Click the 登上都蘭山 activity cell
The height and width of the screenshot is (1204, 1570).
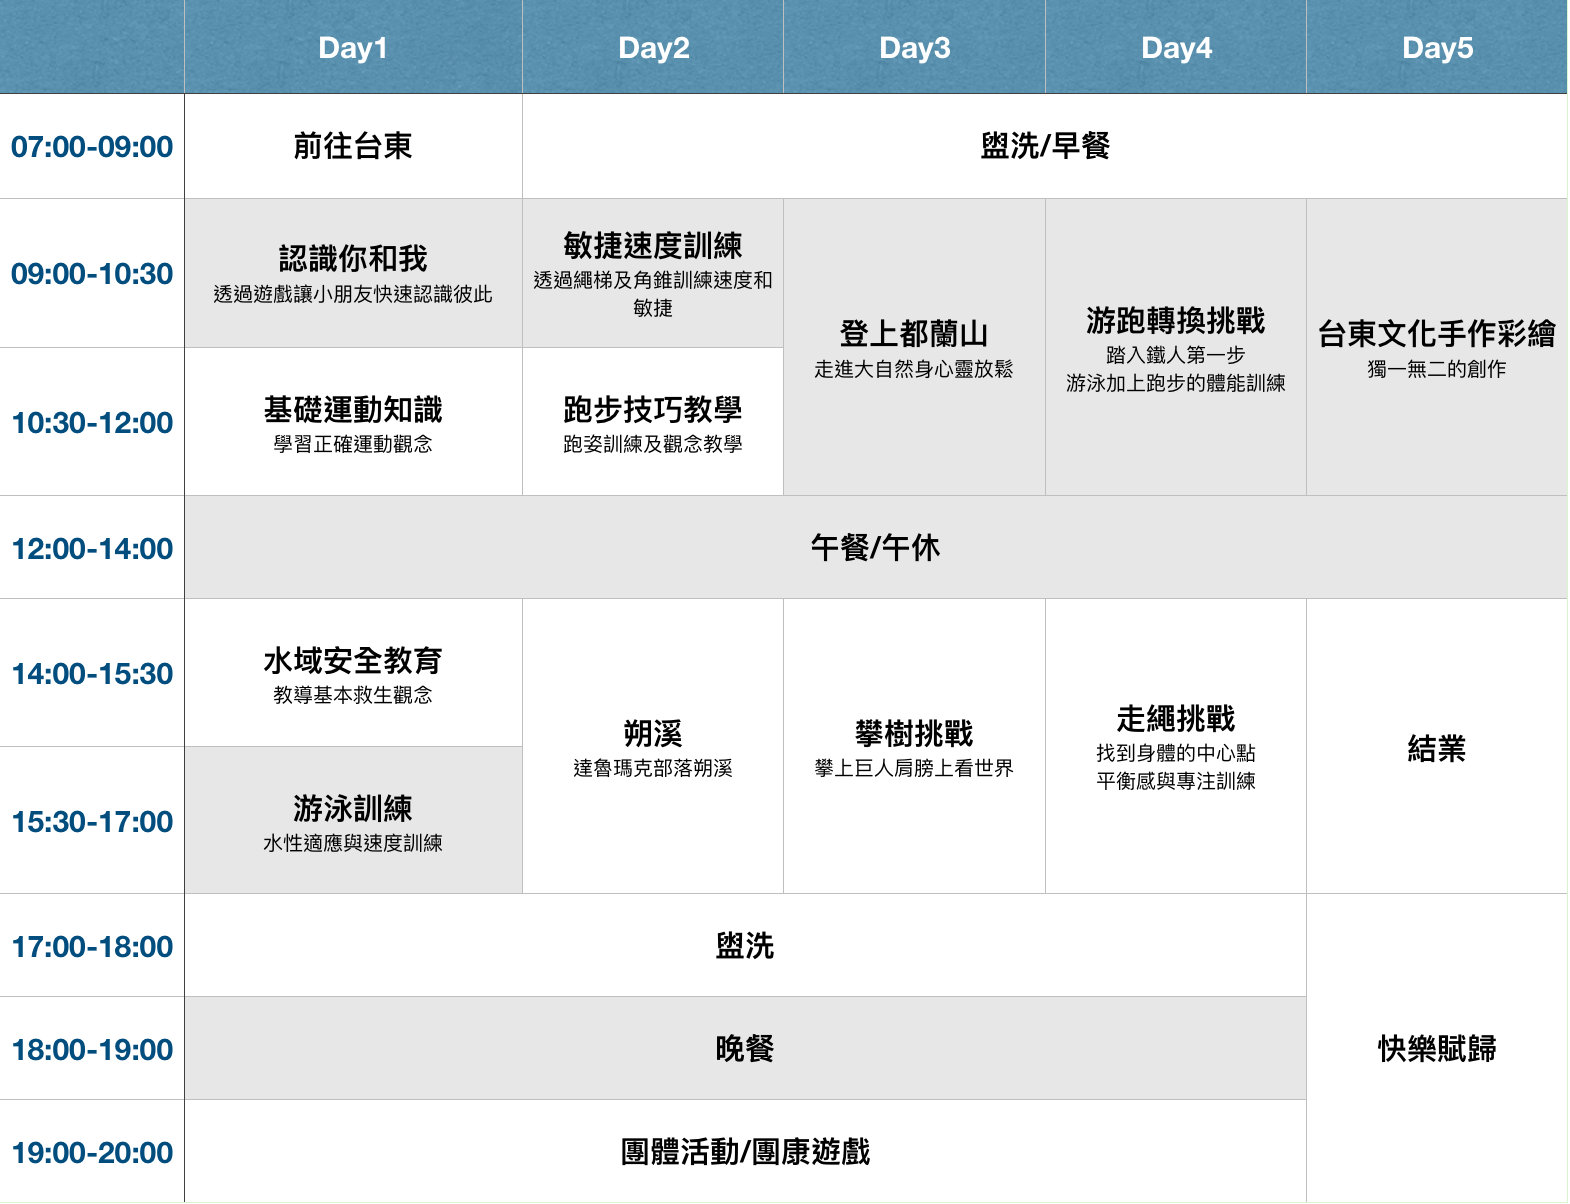pyautogui.click(x=914, y=347)
